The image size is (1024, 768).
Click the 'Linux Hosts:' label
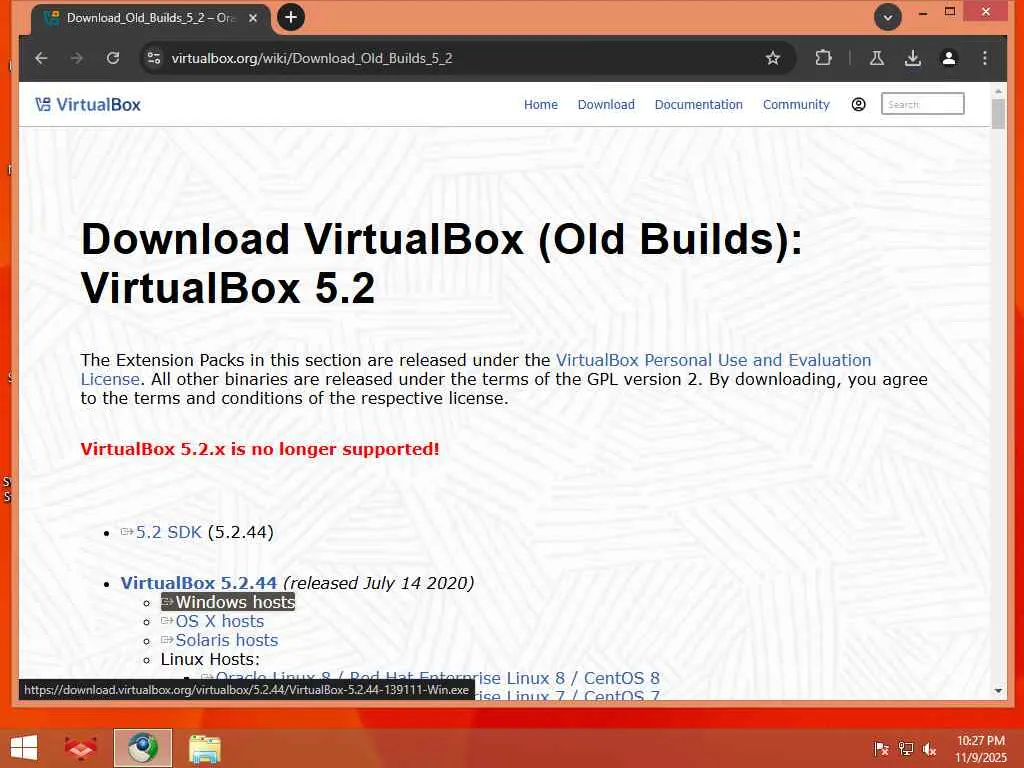tap(210, 659)
